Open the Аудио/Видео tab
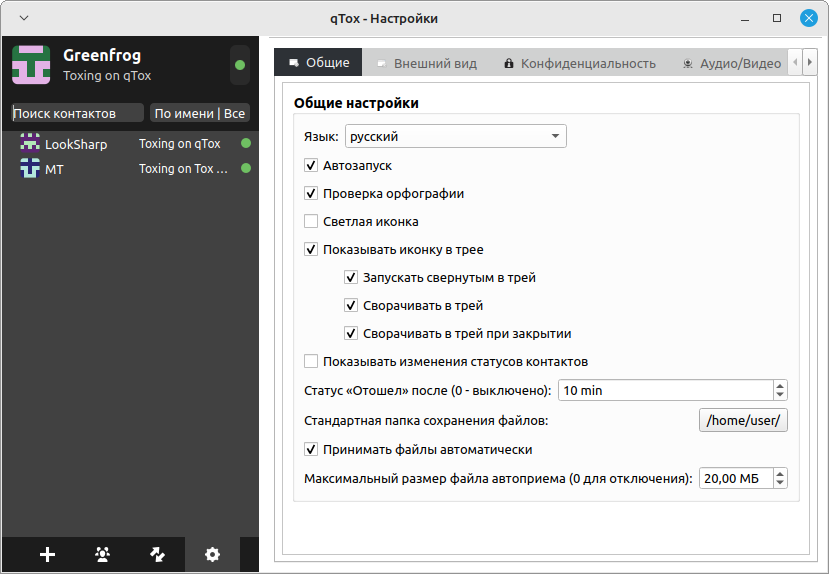Viewport: 829px width, 574px height. 732,63
